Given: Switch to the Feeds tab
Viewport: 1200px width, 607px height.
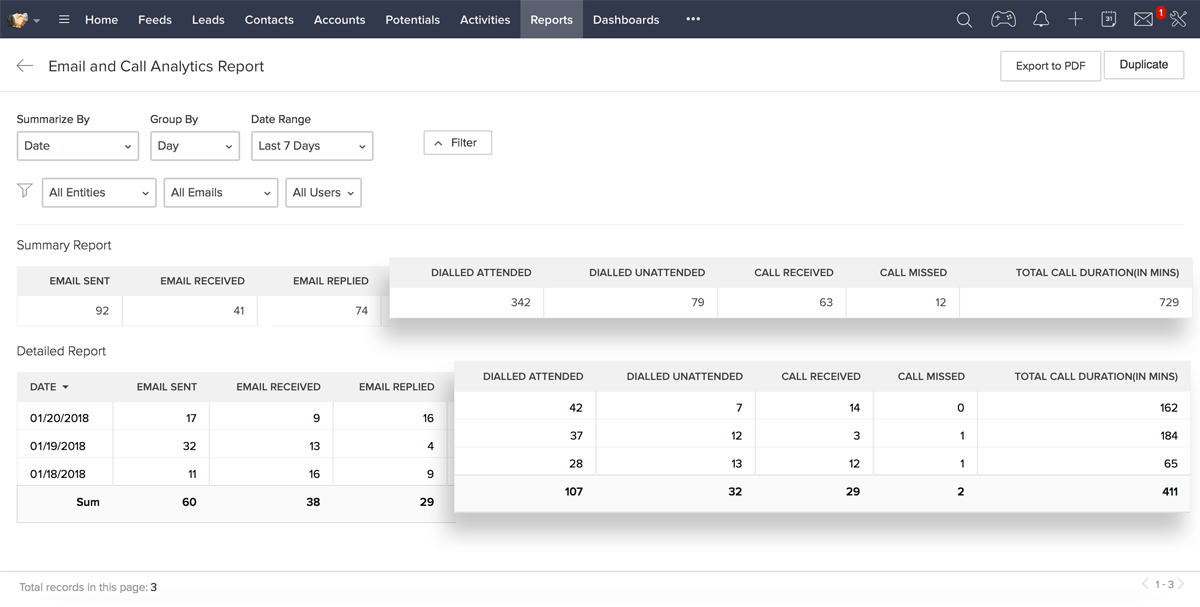Looking at the screenshot, I should click(x=155, y=19).
